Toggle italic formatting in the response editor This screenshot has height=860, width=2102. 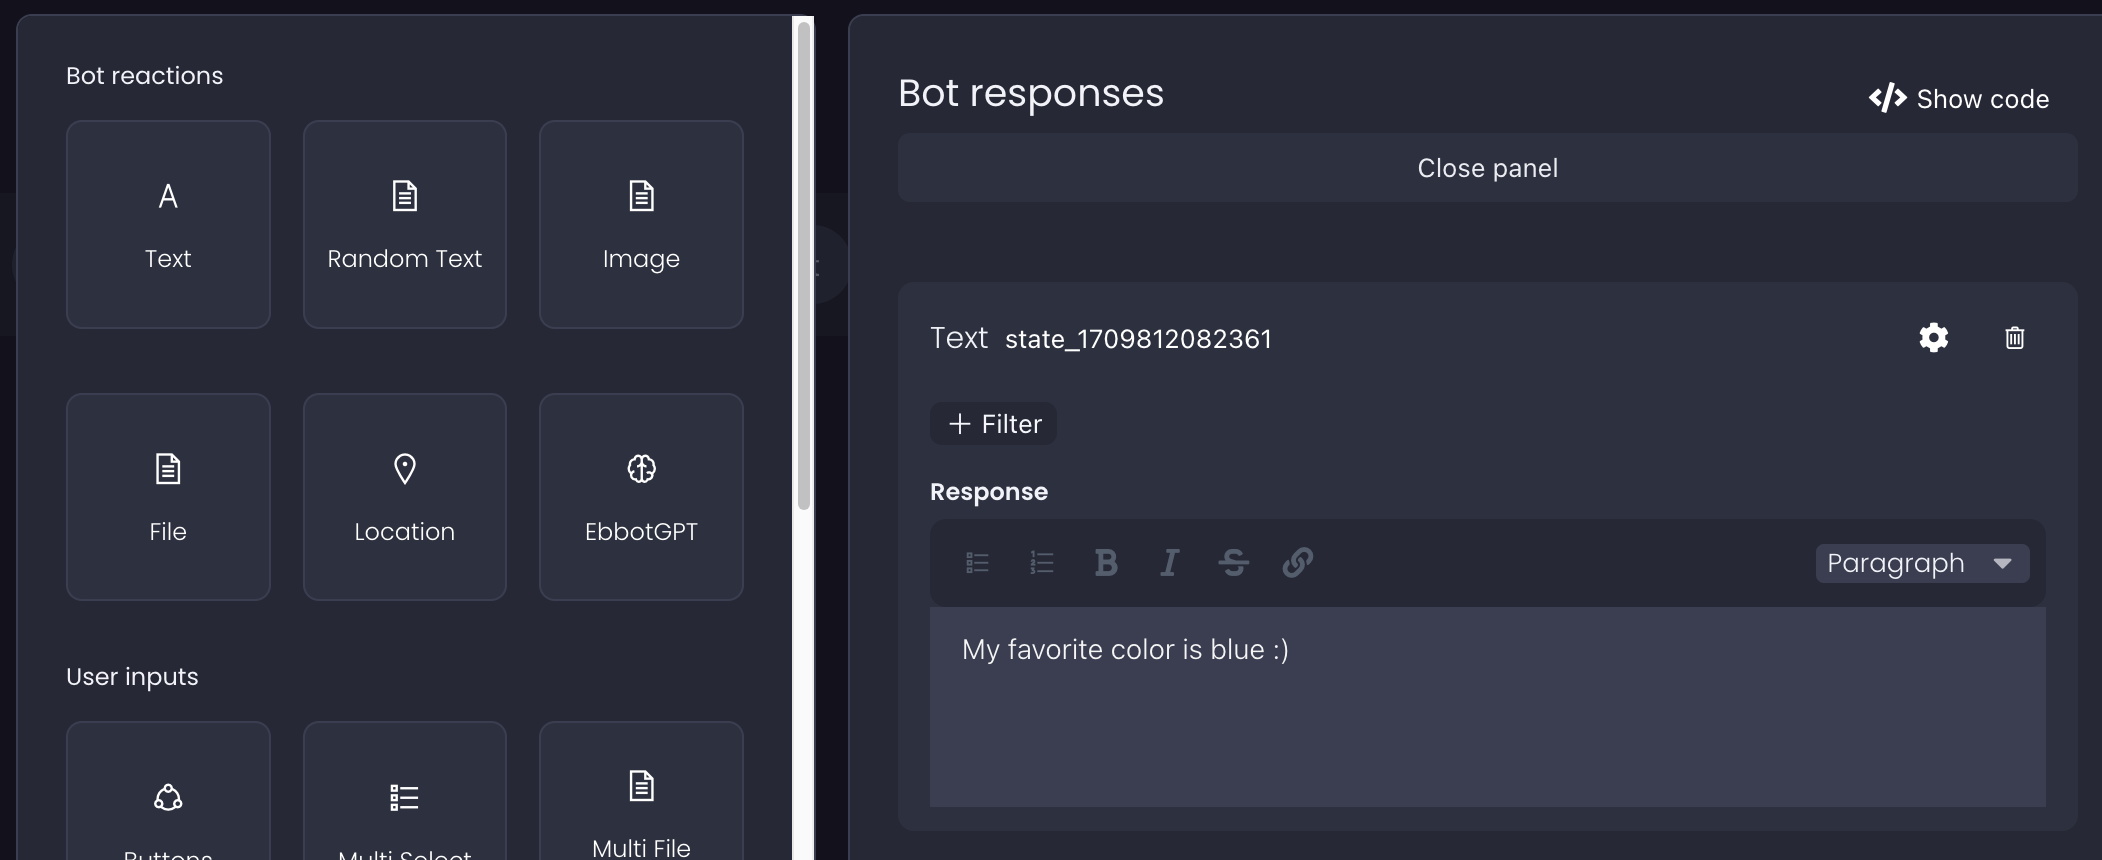pyautogui.click(x=1169, y=563)
